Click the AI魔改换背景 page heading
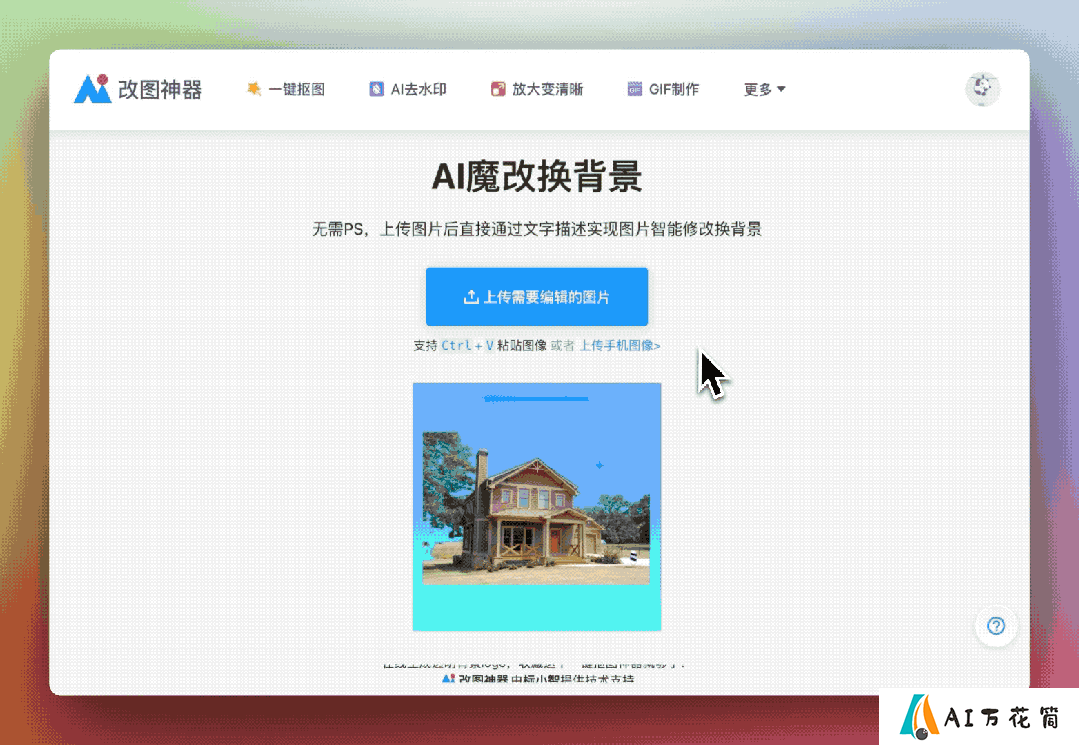The height and width of the screenshot is (745, 1079). (537, 176)
